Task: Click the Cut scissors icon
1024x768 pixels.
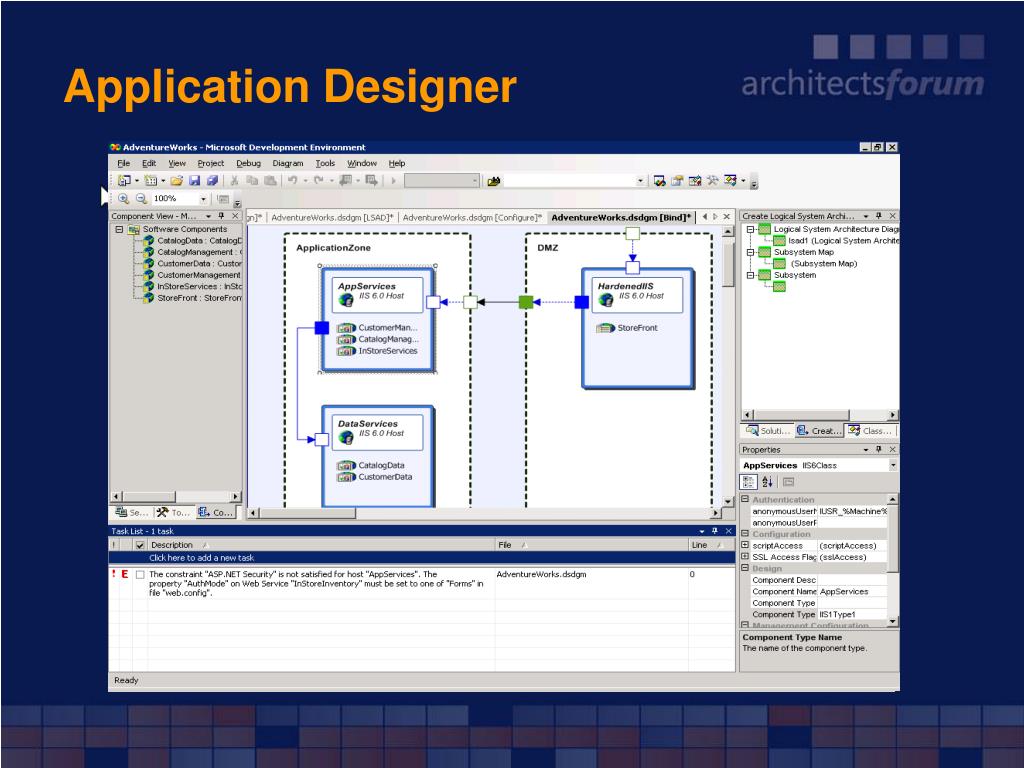Action: tap(234, 181)
